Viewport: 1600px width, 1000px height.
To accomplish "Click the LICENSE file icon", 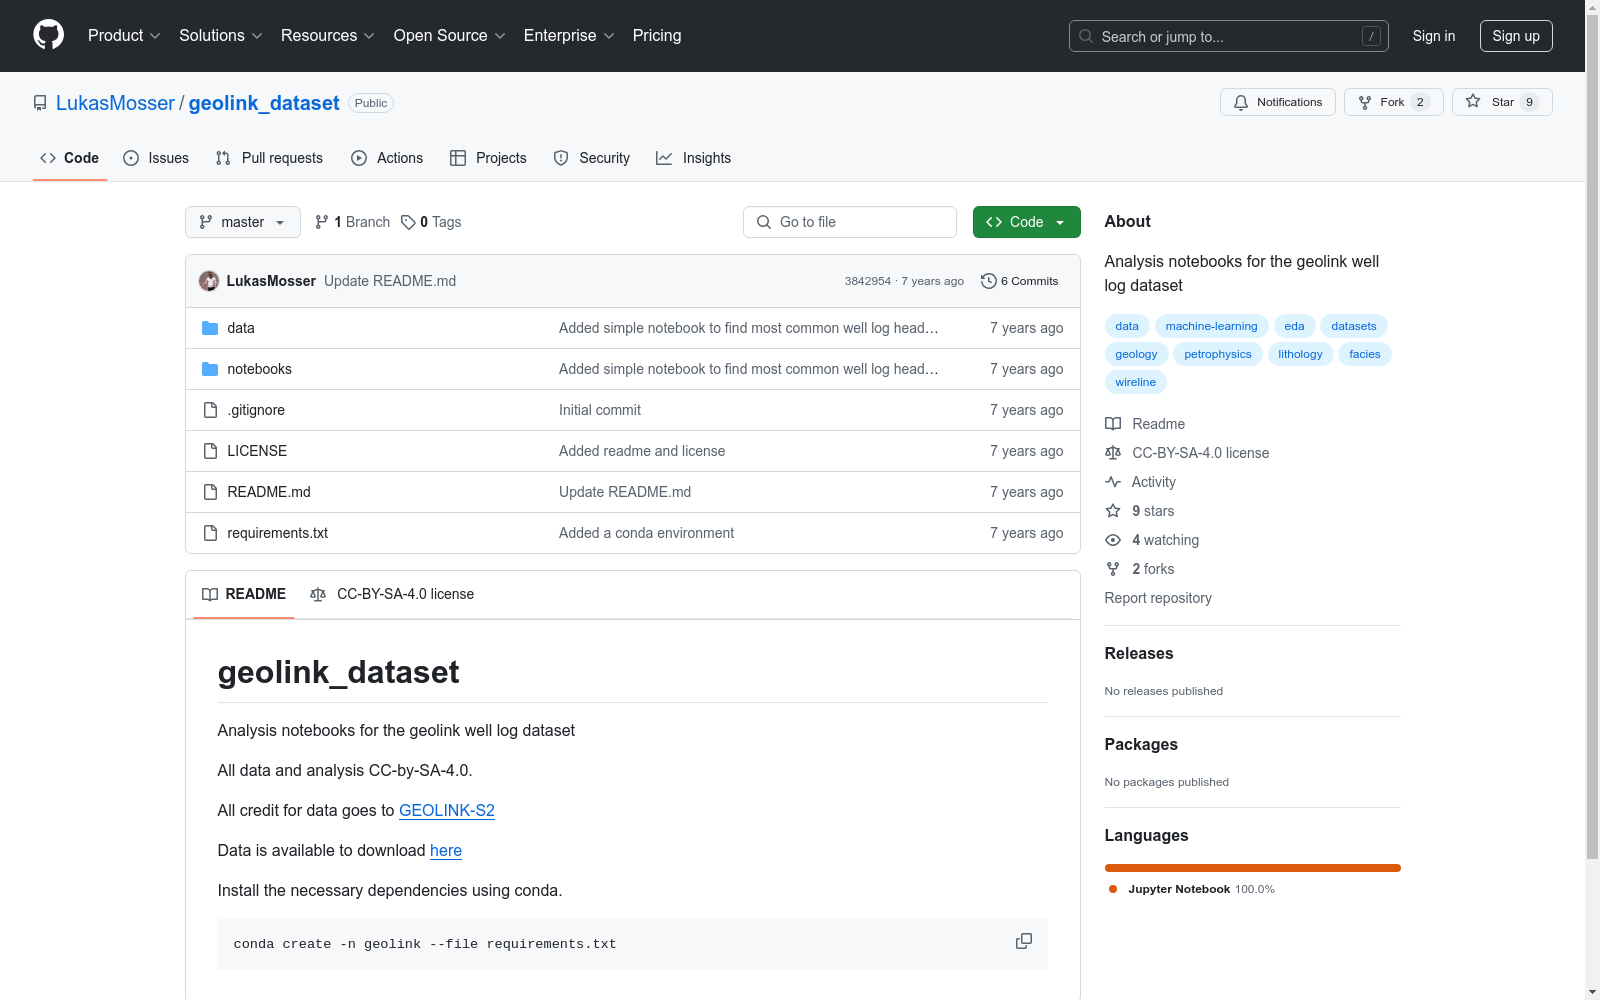I will [210, 451].
